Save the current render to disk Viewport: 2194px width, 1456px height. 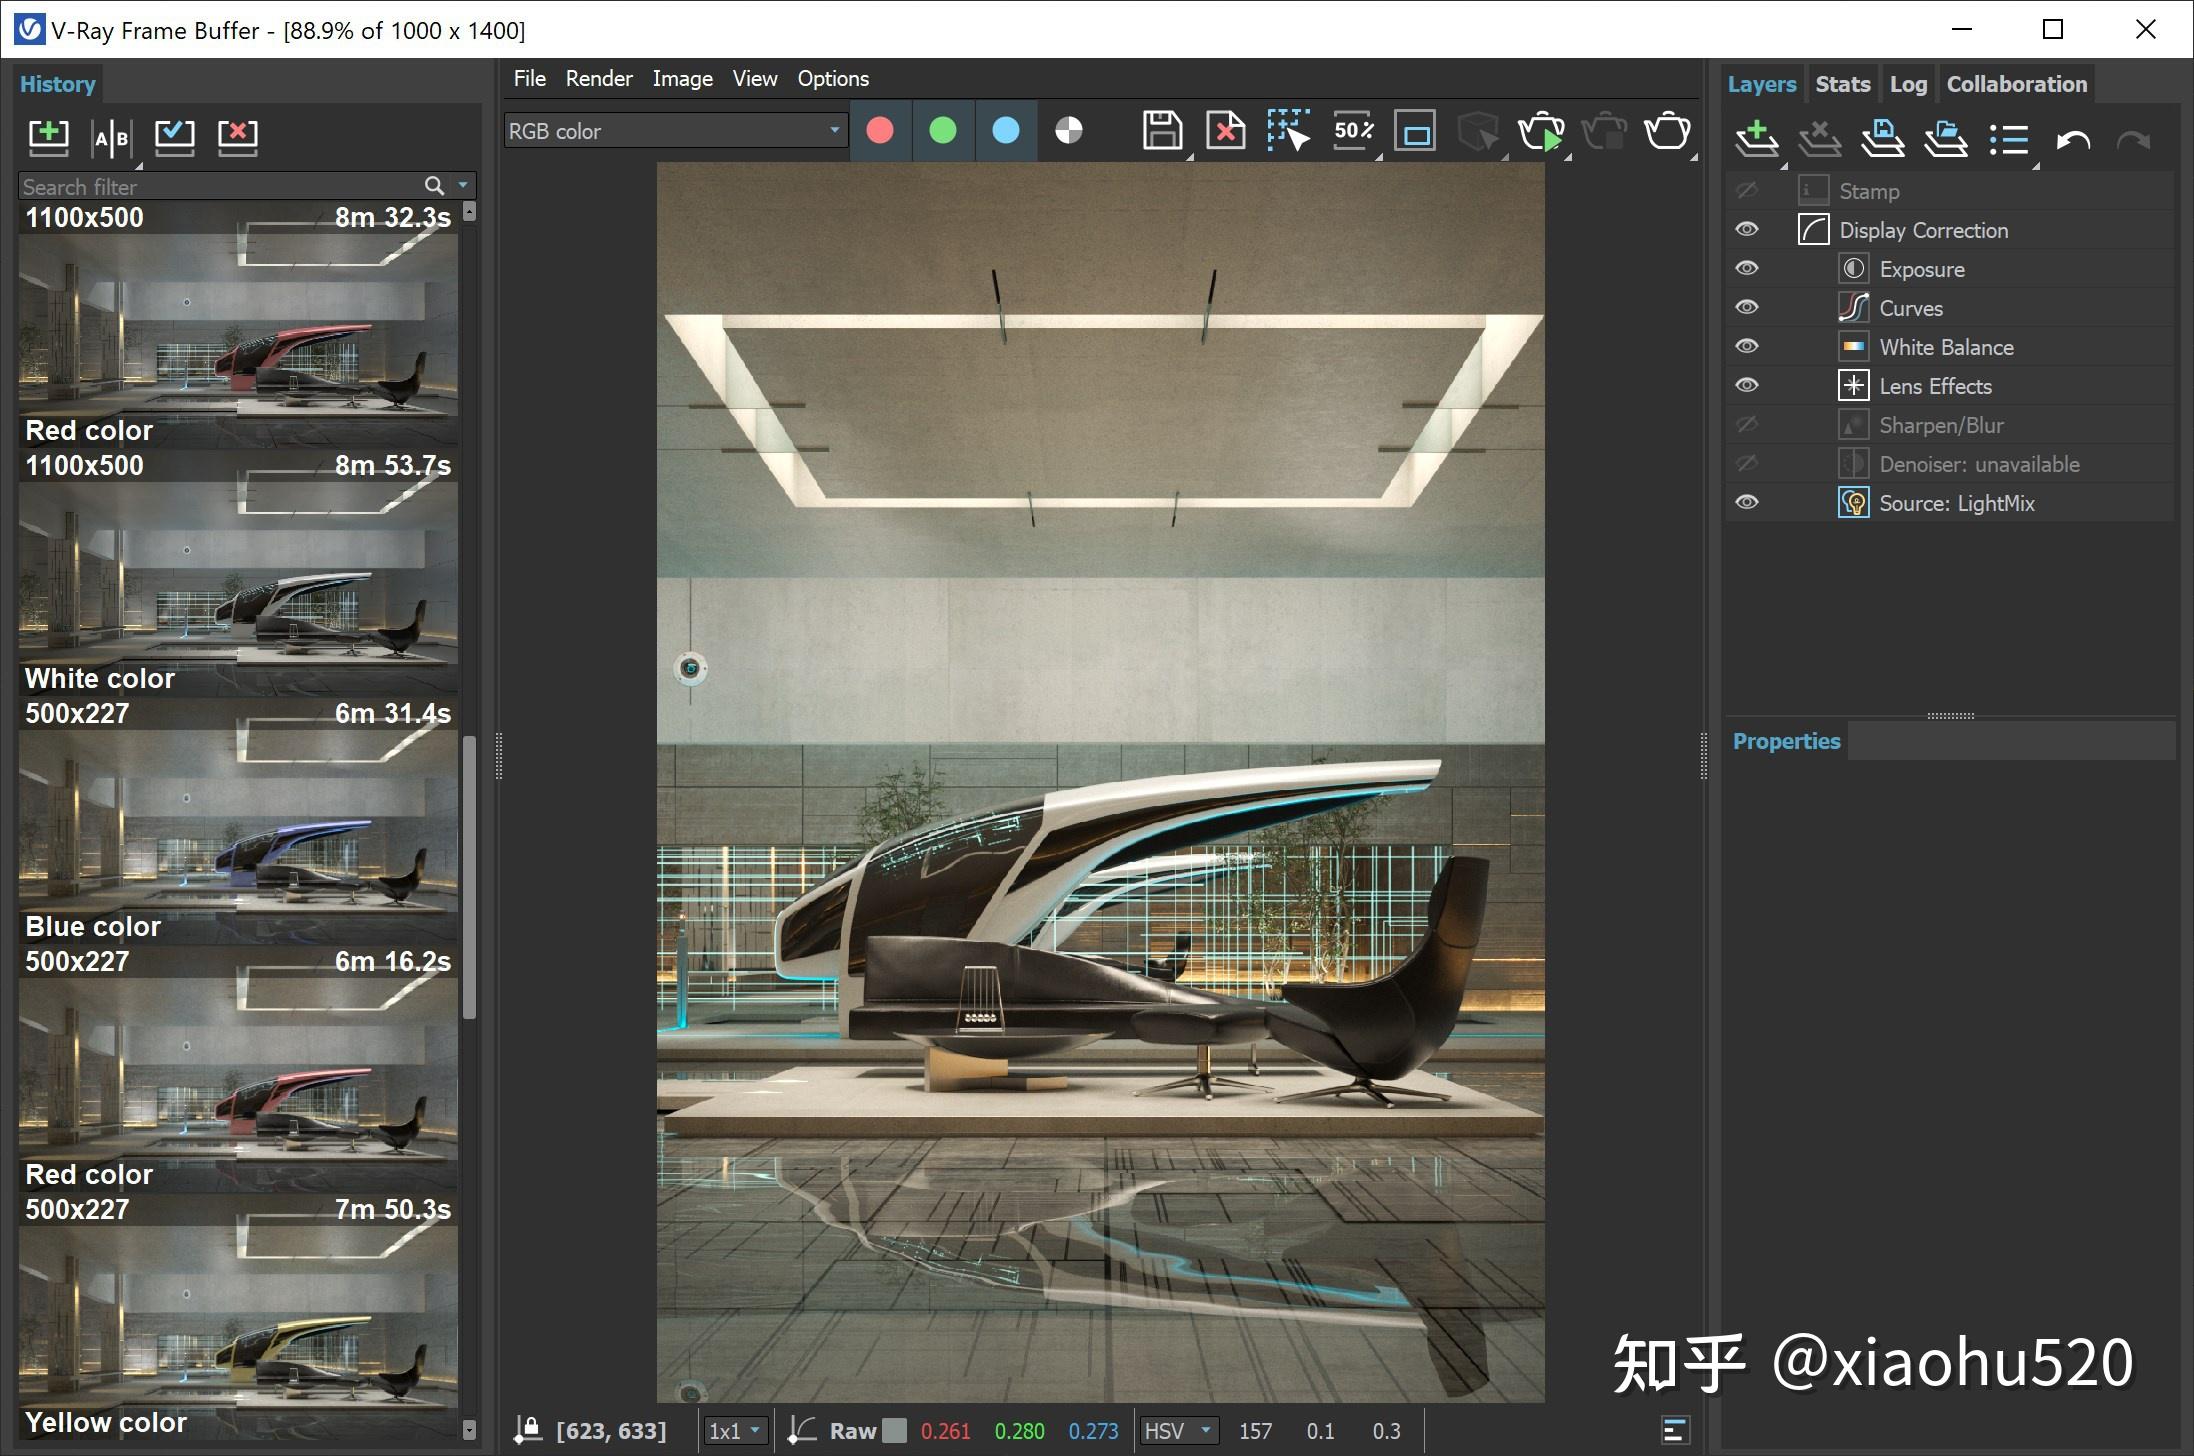coord(1161,131)
